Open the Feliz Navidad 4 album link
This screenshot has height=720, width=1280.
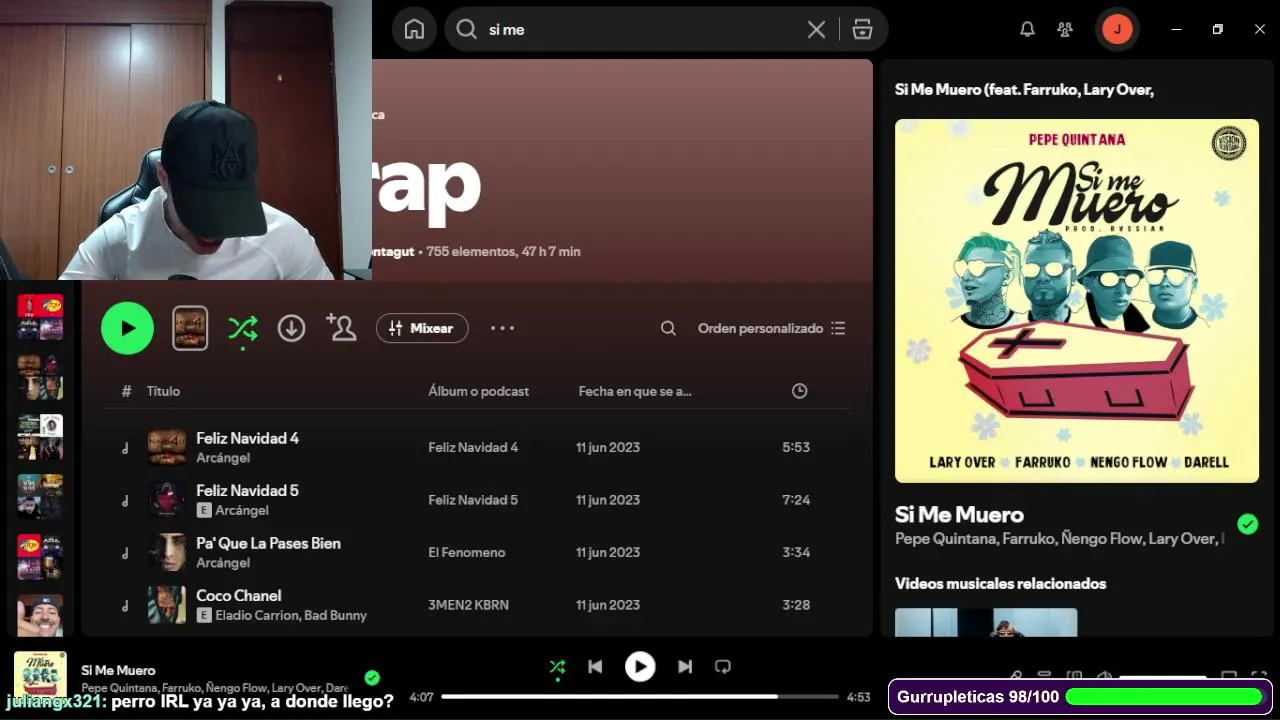473,447
